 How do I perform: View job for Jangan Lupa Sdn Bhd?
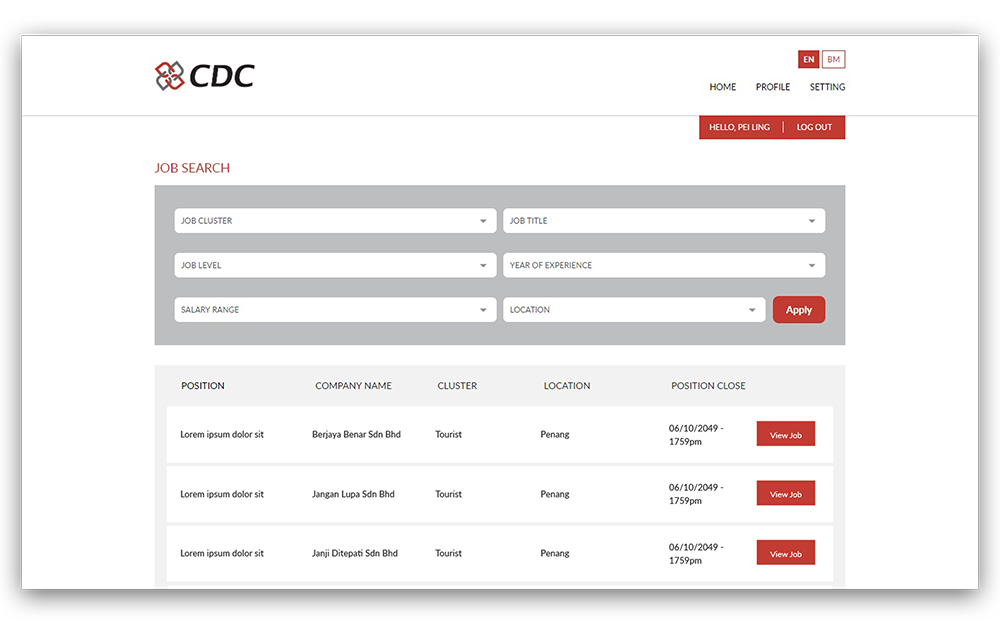[785, 494]
